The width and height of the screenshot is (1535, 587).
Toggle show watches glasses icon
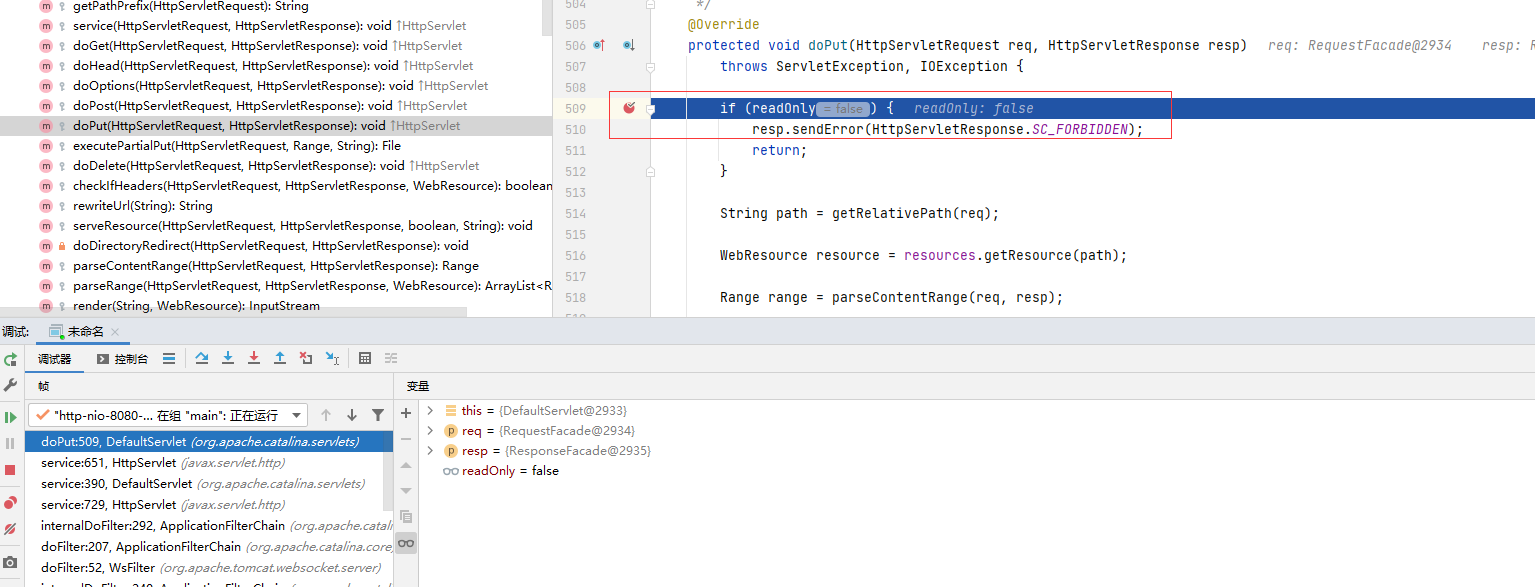coord(406,543)
